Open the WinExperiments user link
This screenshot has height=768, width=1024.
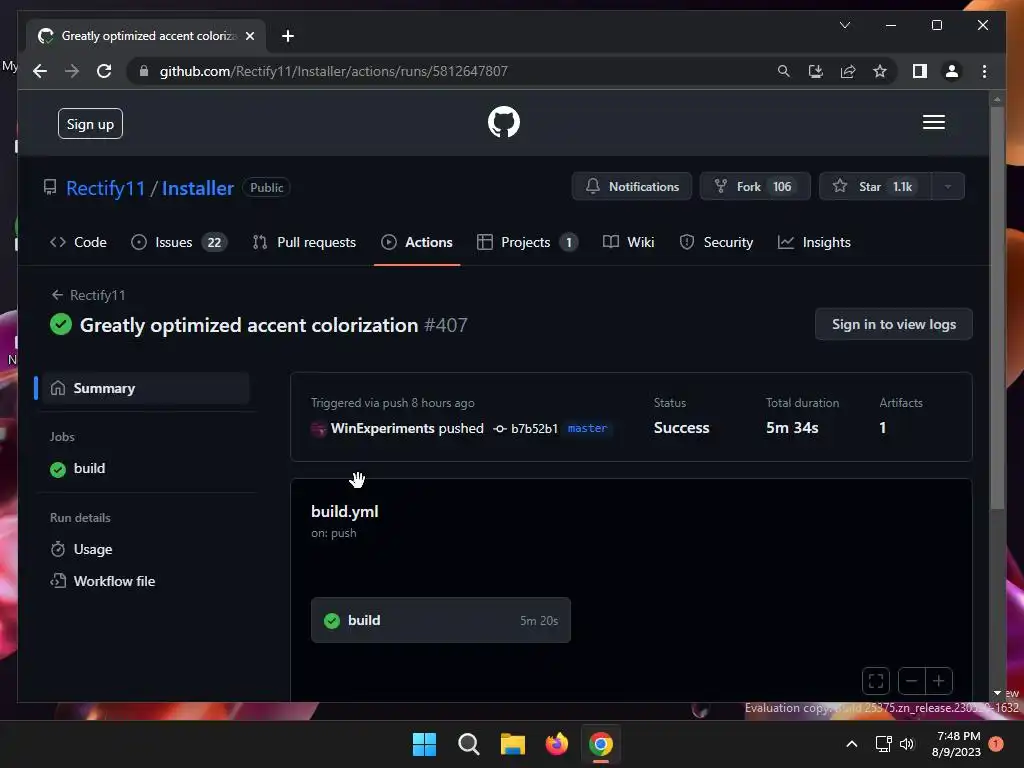point(382,428)
